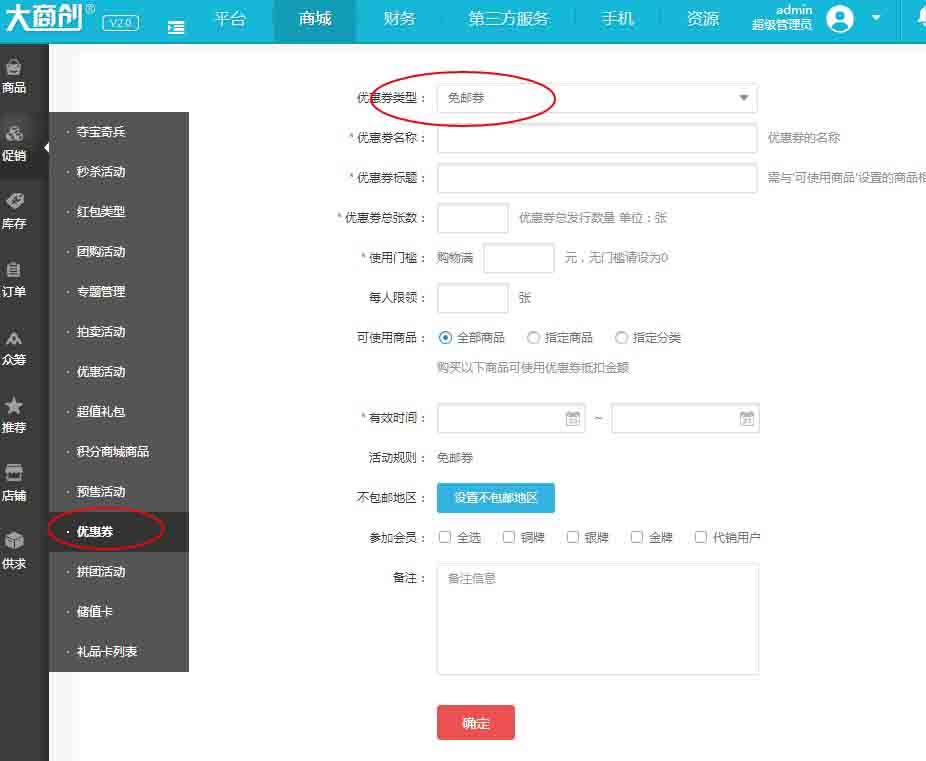Check the 全选 member checkbox

[x=445, y=537]
